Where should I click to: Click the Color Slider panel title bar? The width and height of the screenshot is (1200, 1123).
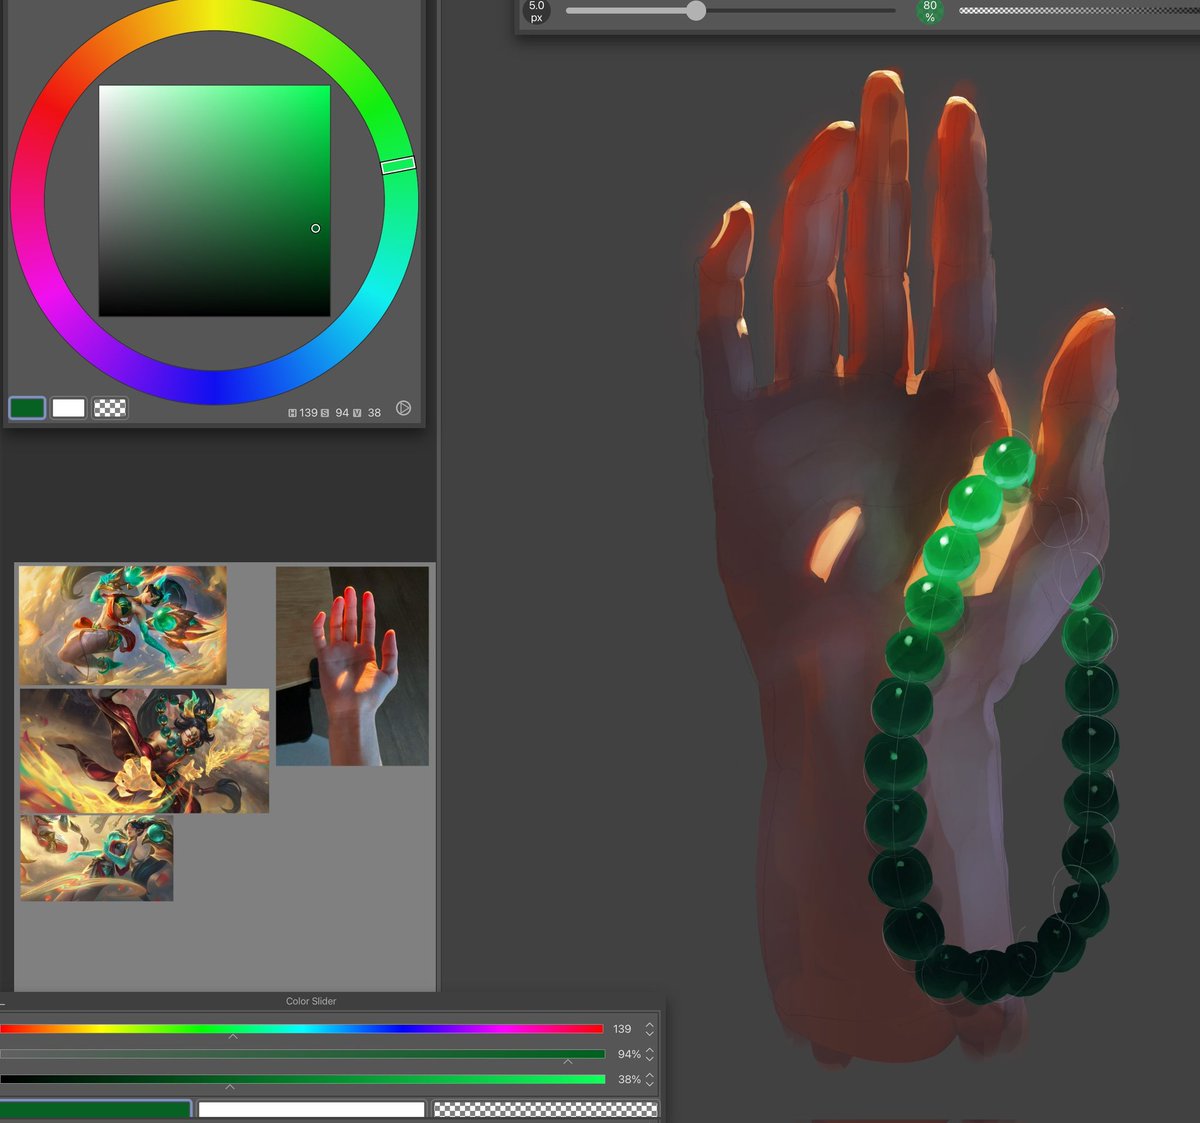(x=311, y=1000)
